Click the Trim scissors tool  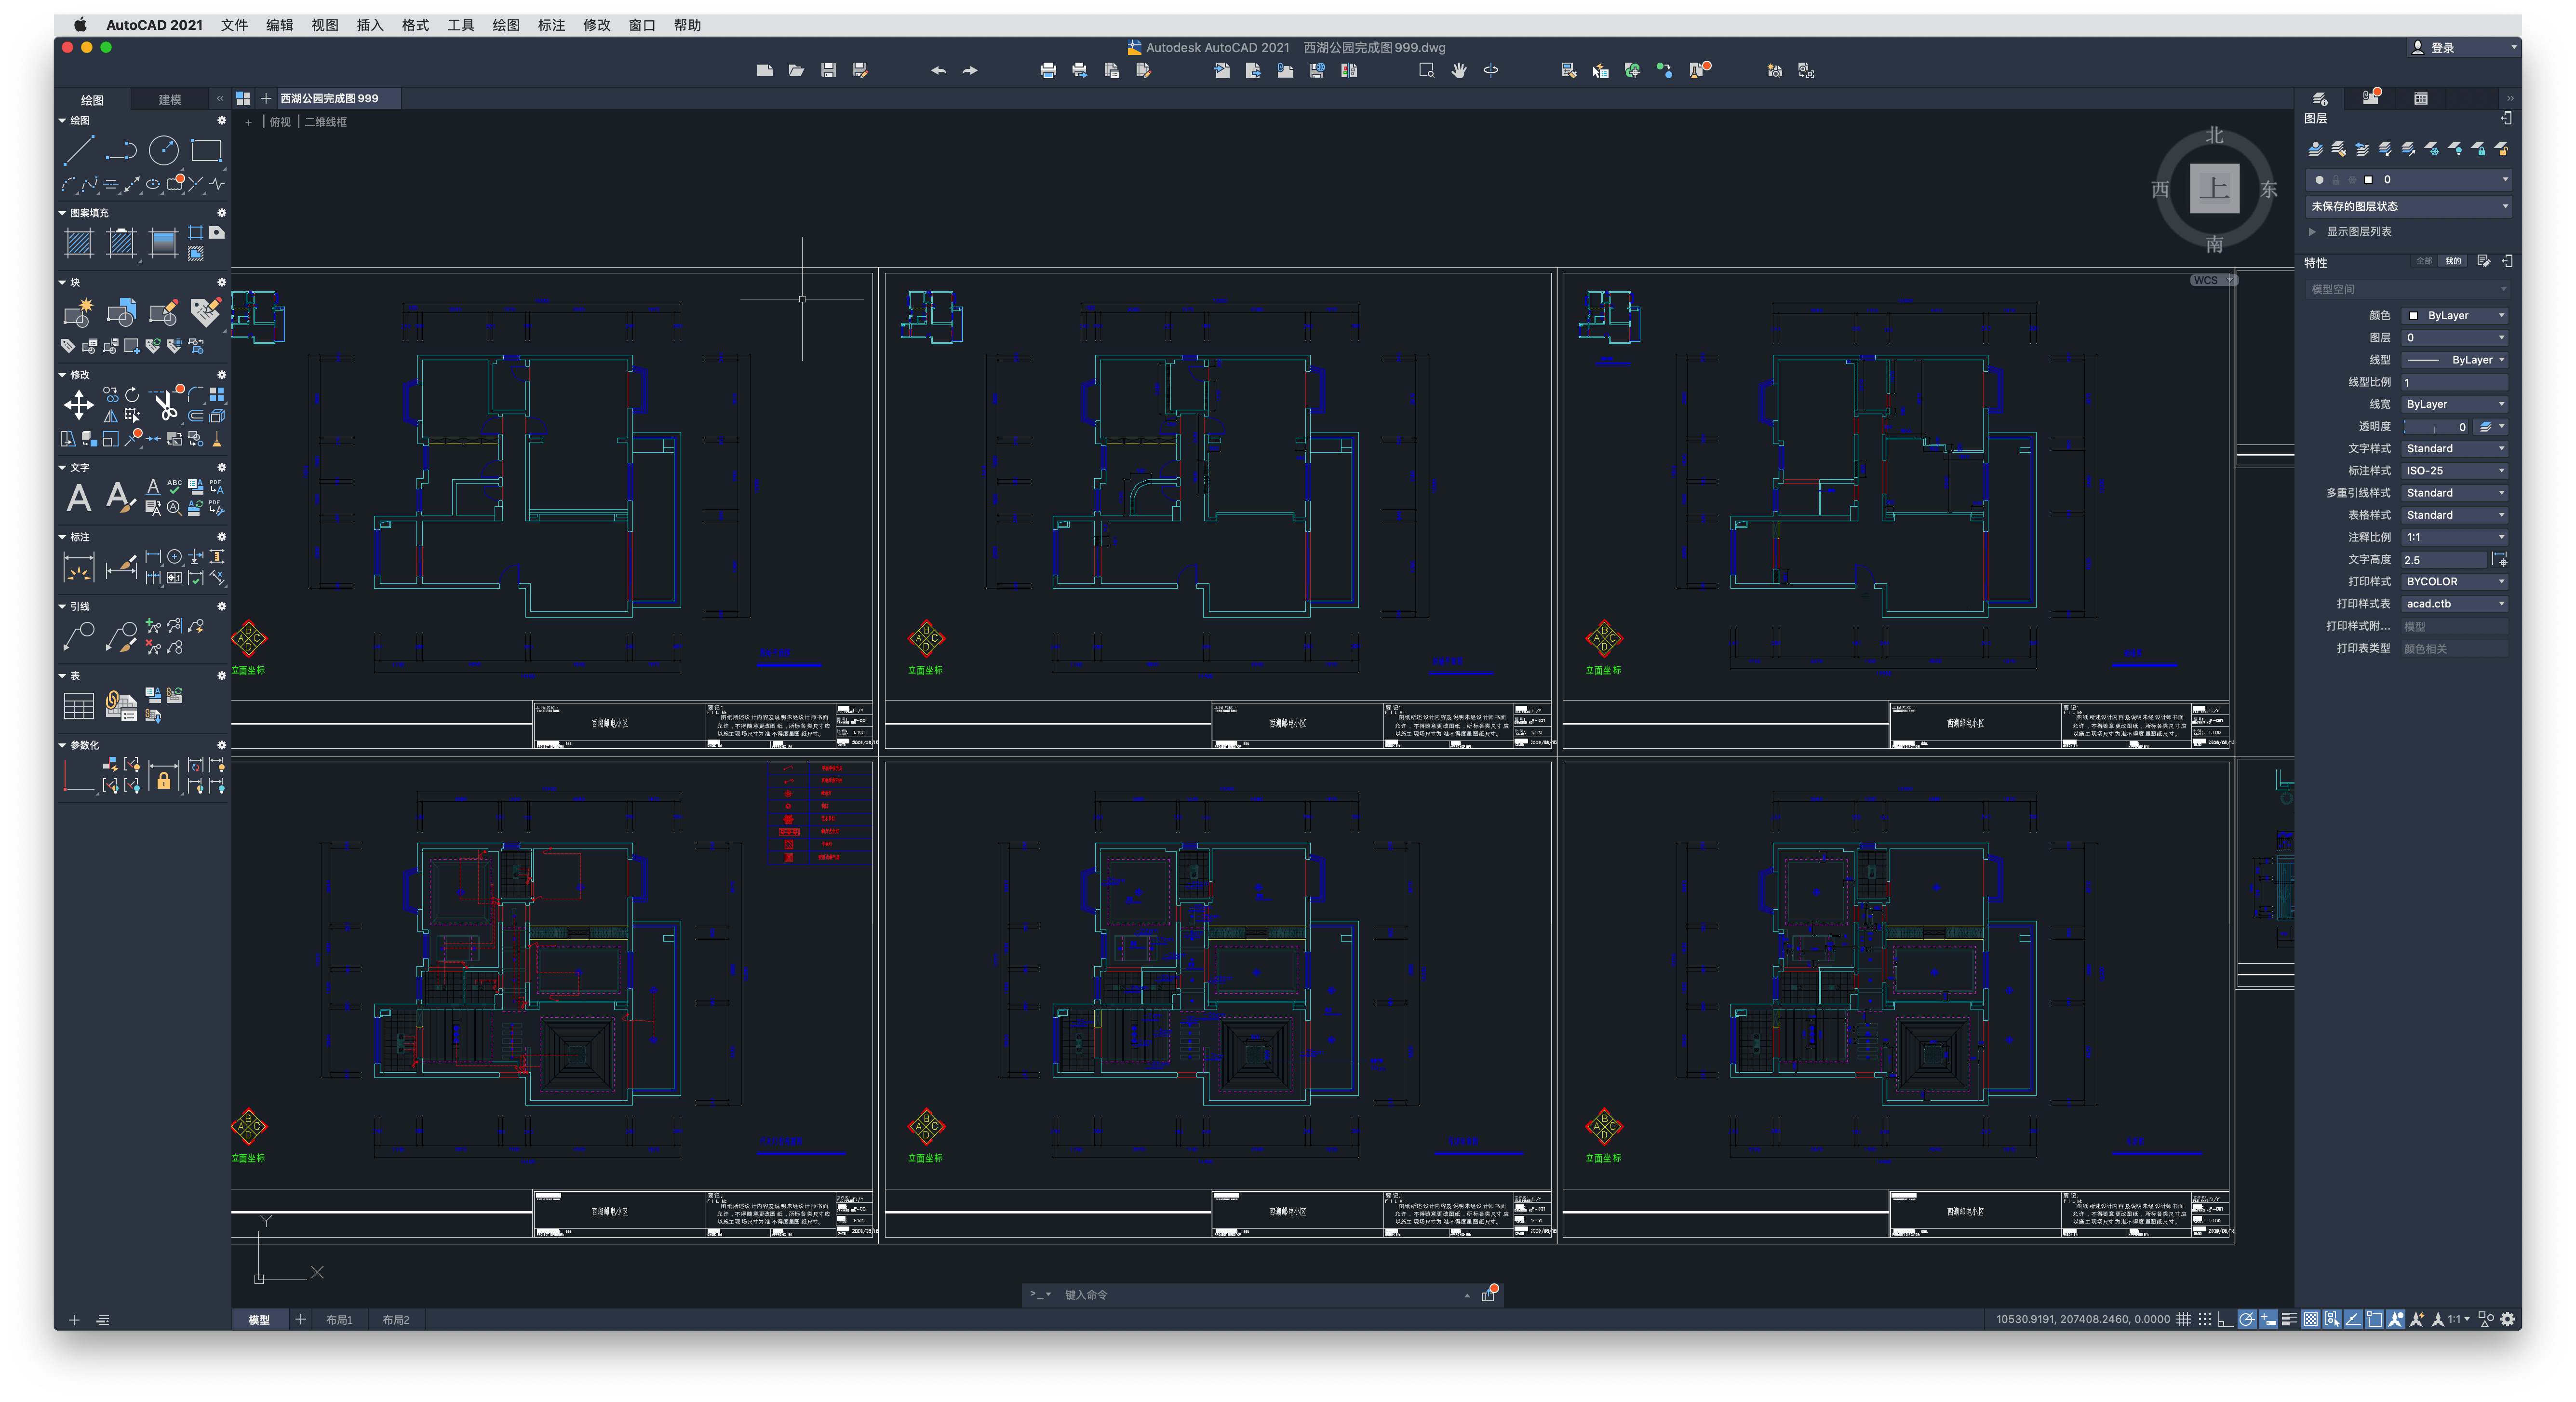[165, 405]
